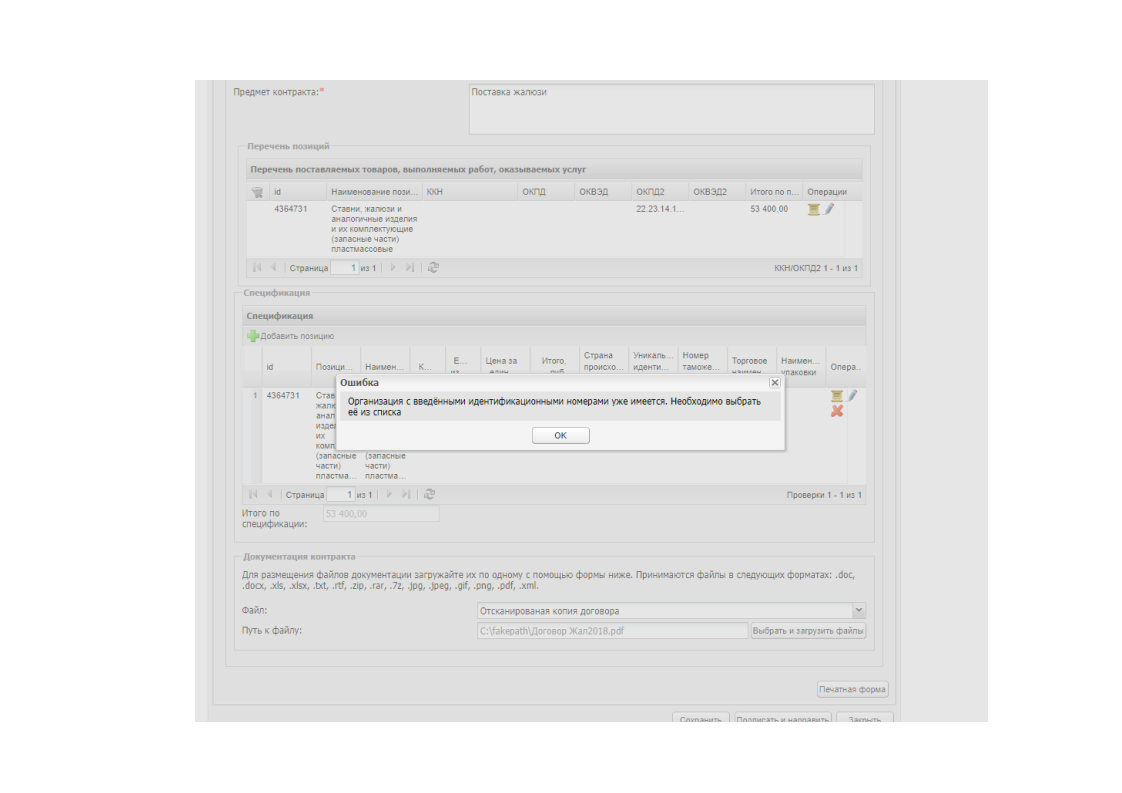
Task: Click the Закрыть button
Action: pos(864,717)
